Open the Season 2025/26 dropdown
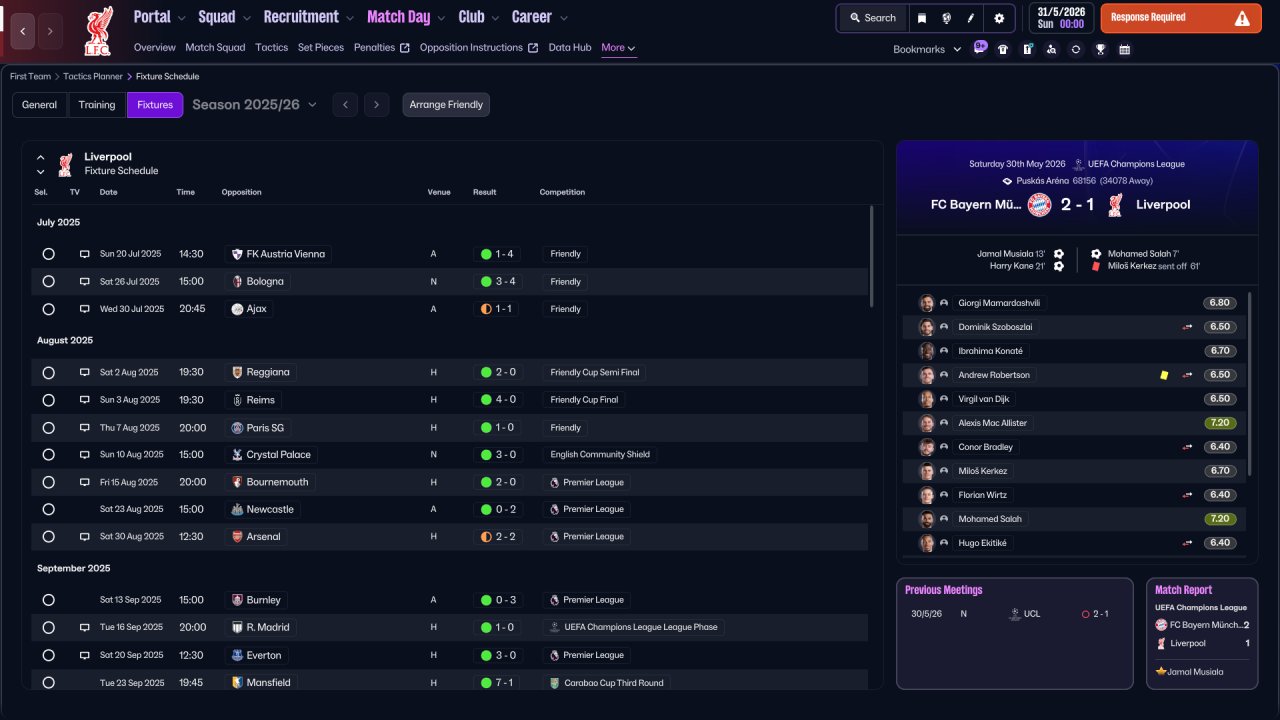The height and width of the screenshot is (720, 1280). (255, 105)
